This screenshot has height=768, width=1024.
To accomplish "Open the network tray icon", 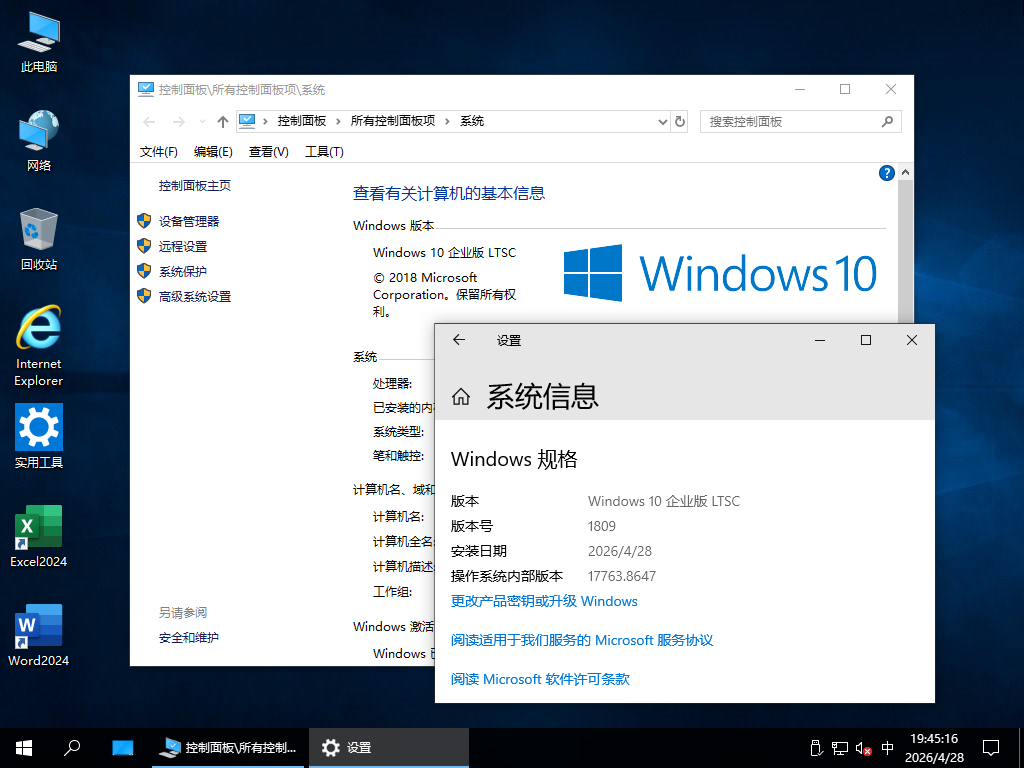I will (x=840, y=748).
